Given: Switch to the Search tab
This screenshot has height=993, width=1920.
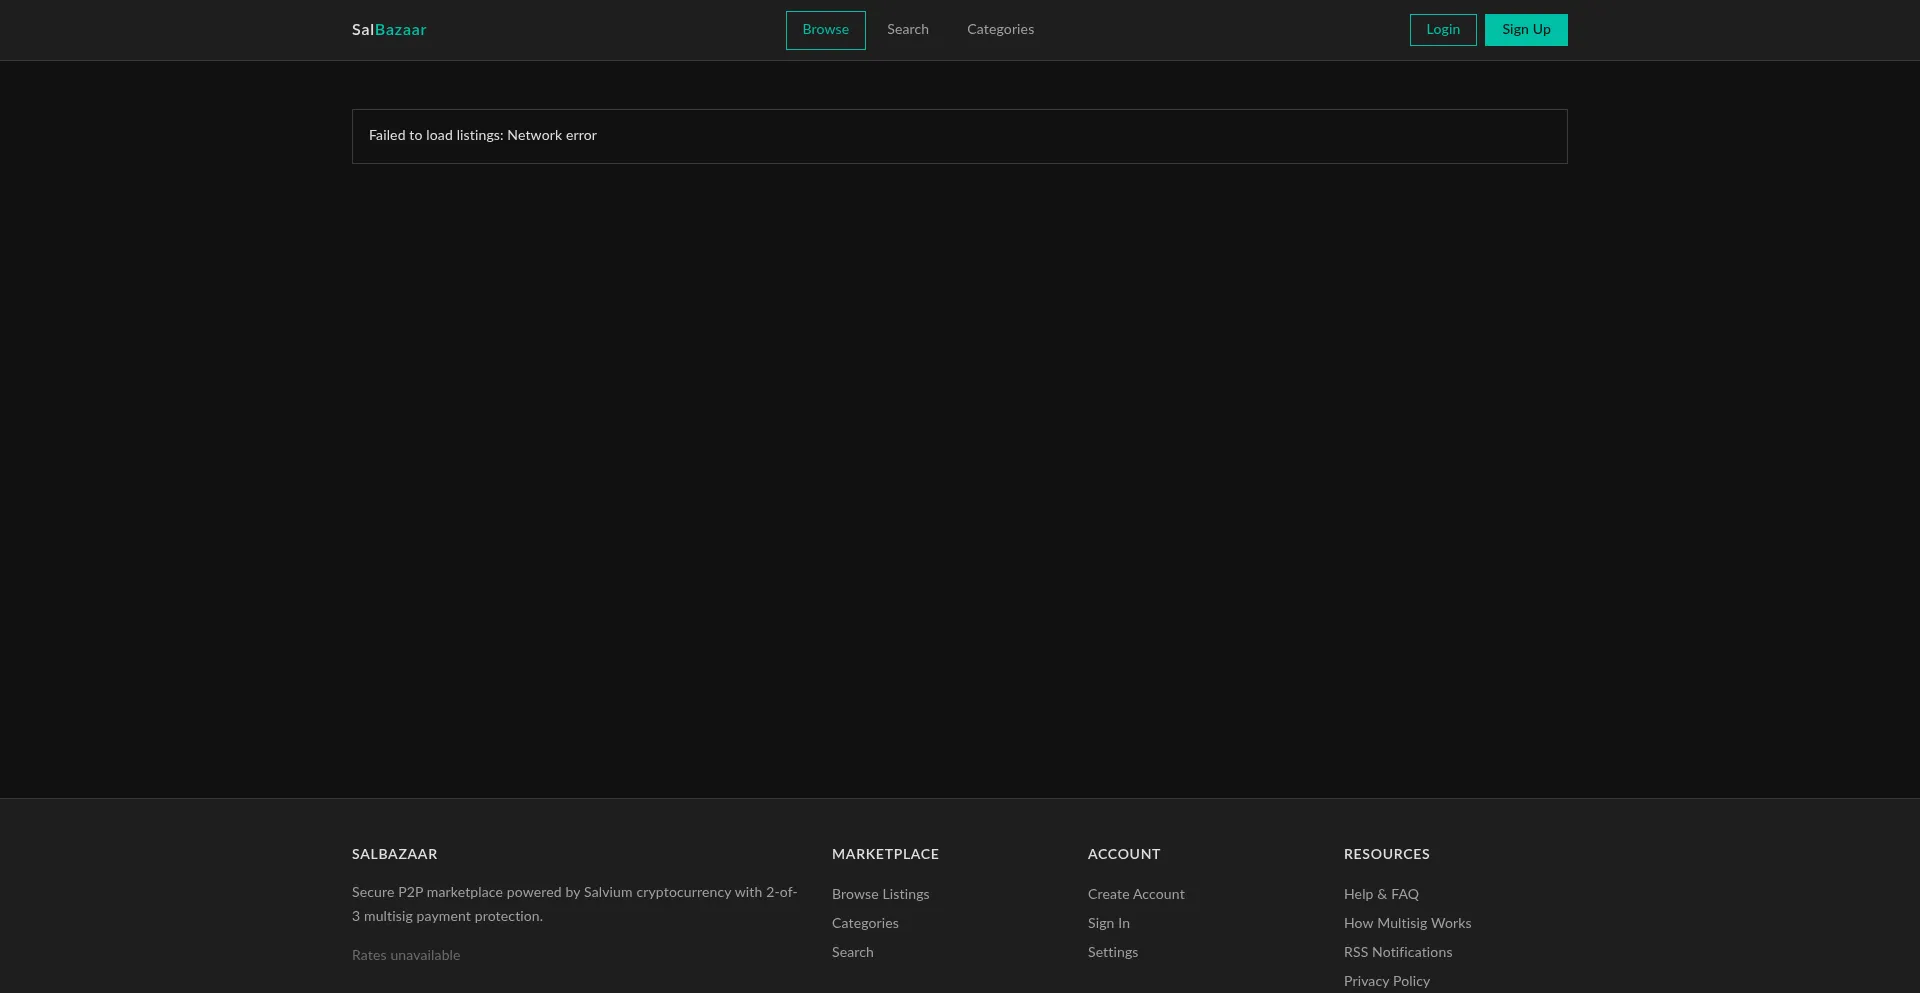Looking at the screenshot, I should [x=907, y=30].
